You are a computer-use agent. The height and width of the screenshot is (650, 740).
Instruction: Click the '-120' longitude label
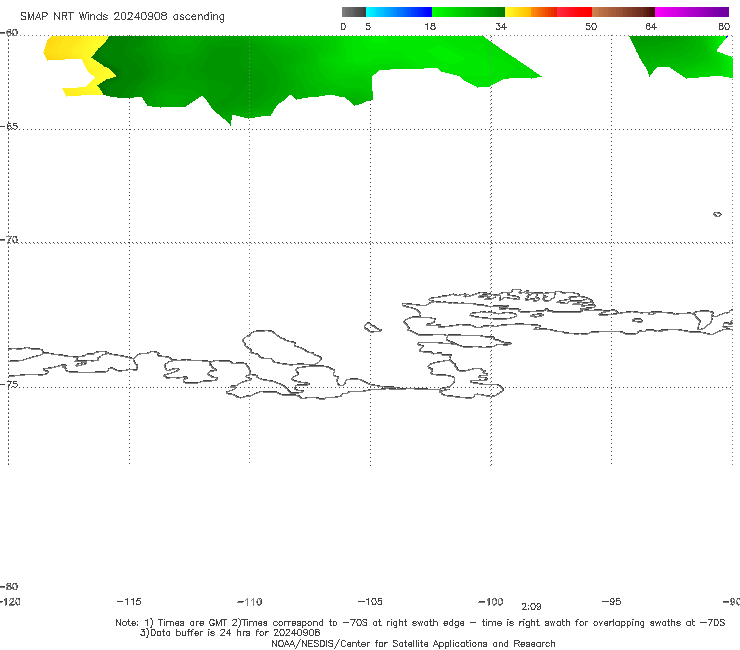point(10,601)
